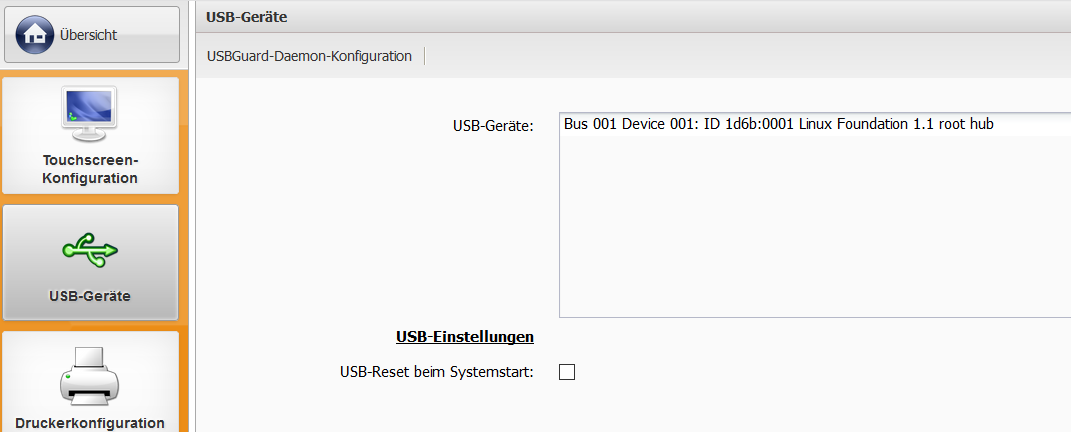Enable USB-Reset beim Systemstart checkbox

click(567, 372)
